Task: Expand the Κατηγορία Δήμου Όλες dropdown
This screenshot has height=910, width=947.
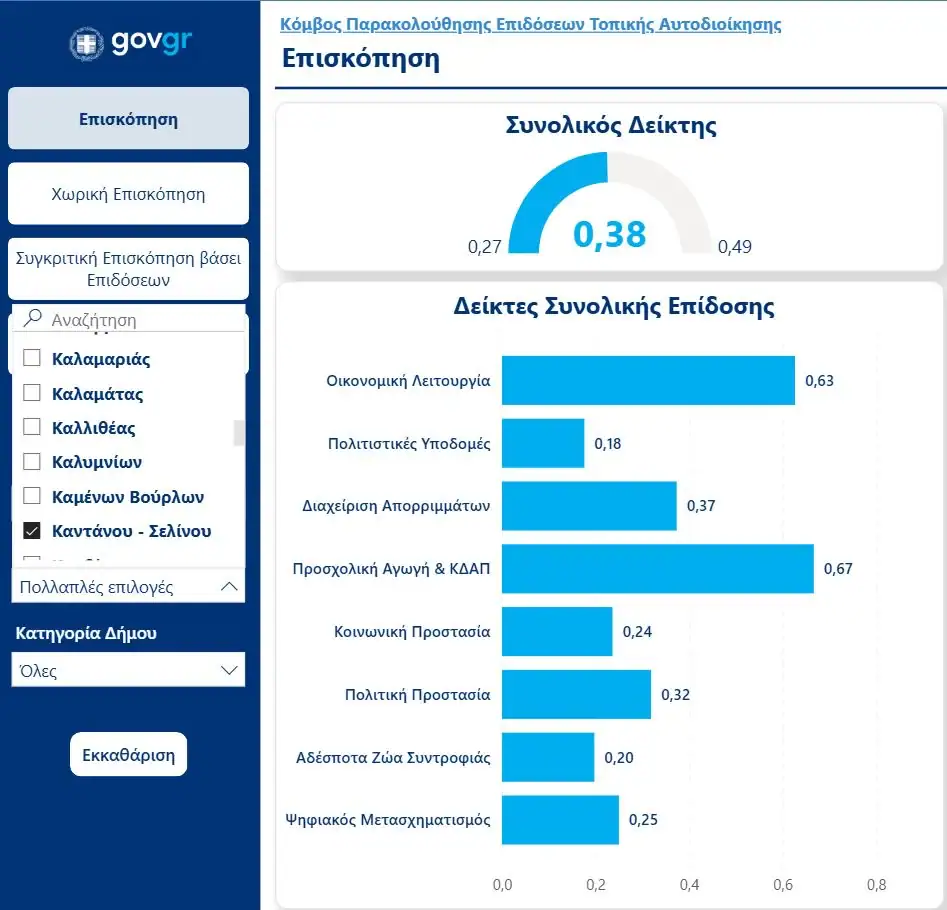Action: pos(229,670)
